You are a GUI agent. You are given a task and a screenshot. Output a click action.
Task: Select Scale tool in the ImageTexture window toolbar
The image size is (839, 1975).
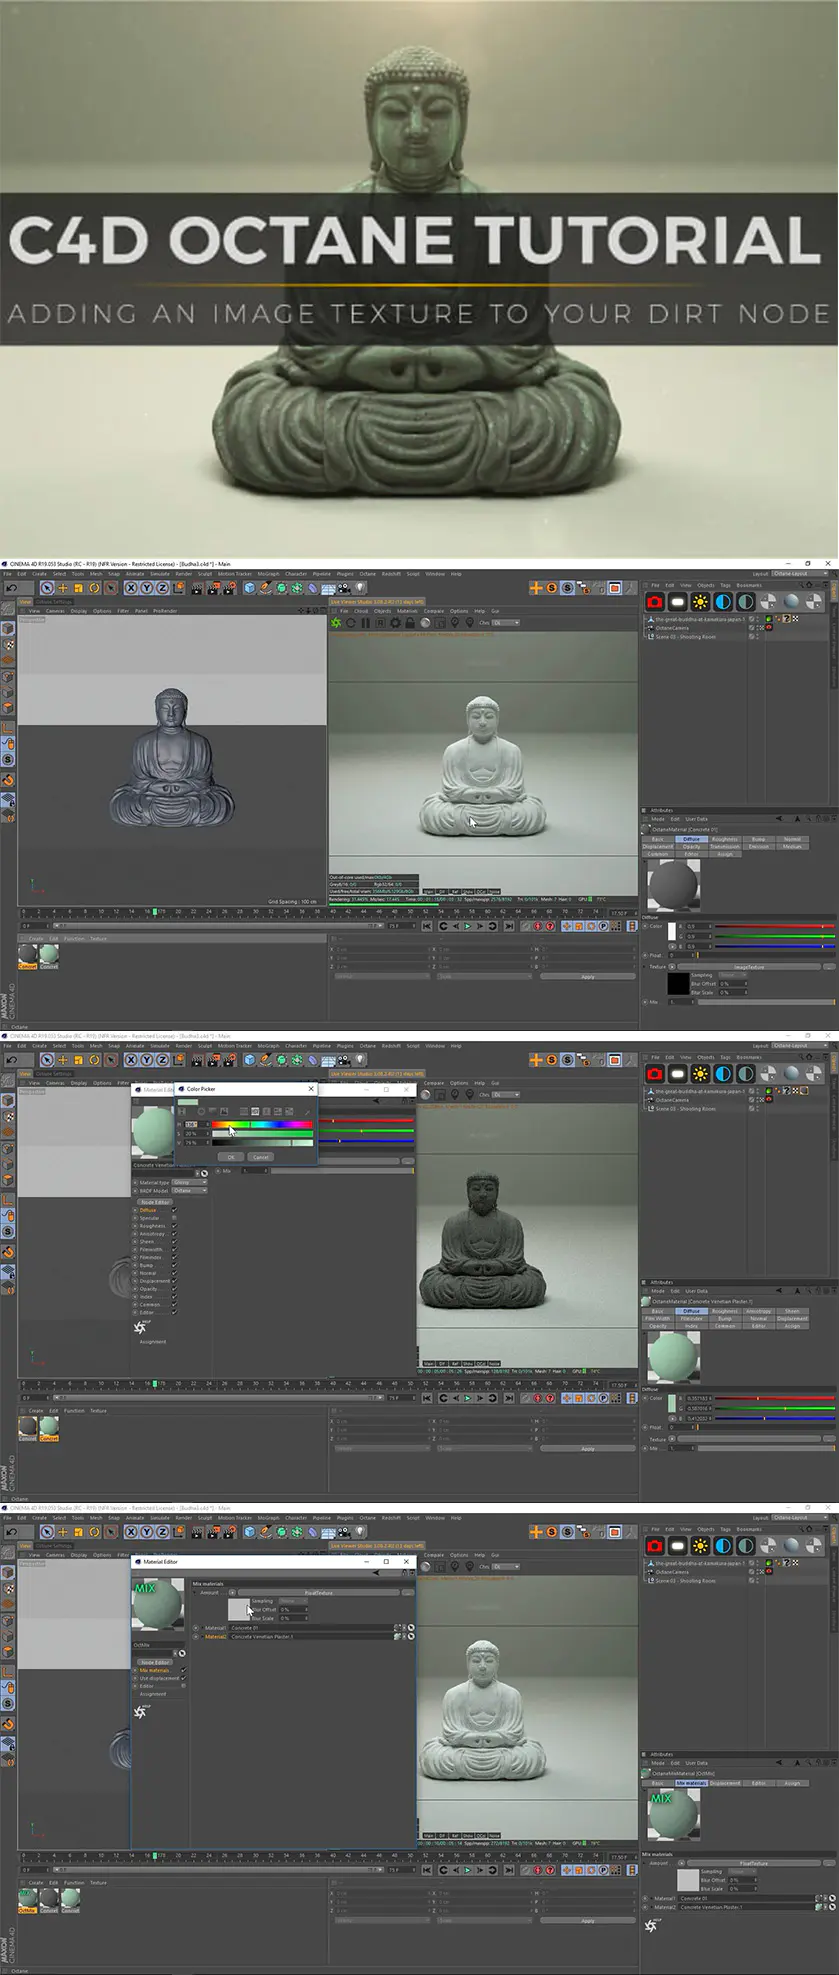tap(78, 588)
